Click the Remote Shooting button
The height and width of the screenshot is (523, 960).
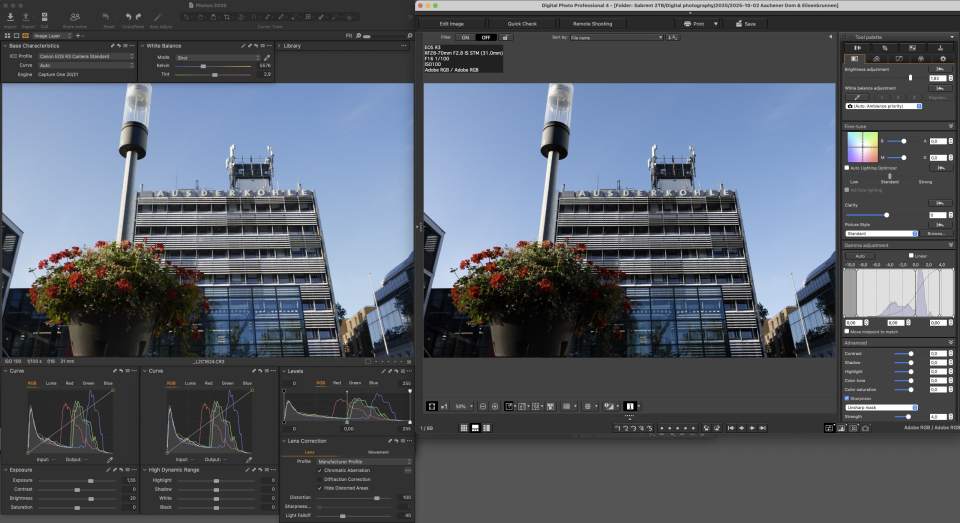click(x=592, y=23)
